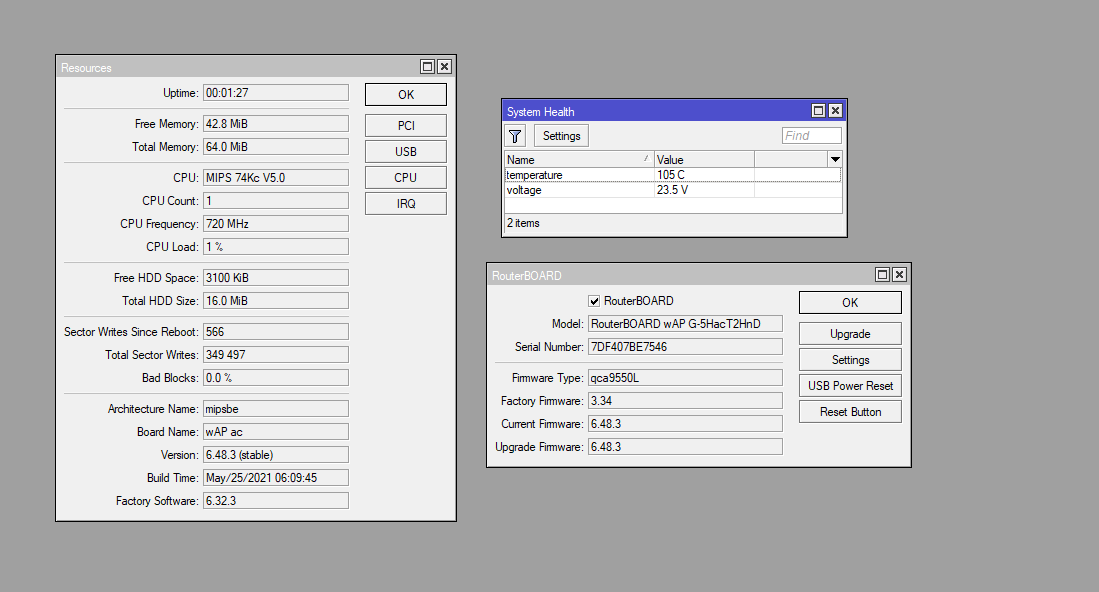Open the column dropdown in System Health table

pos(835,160)
